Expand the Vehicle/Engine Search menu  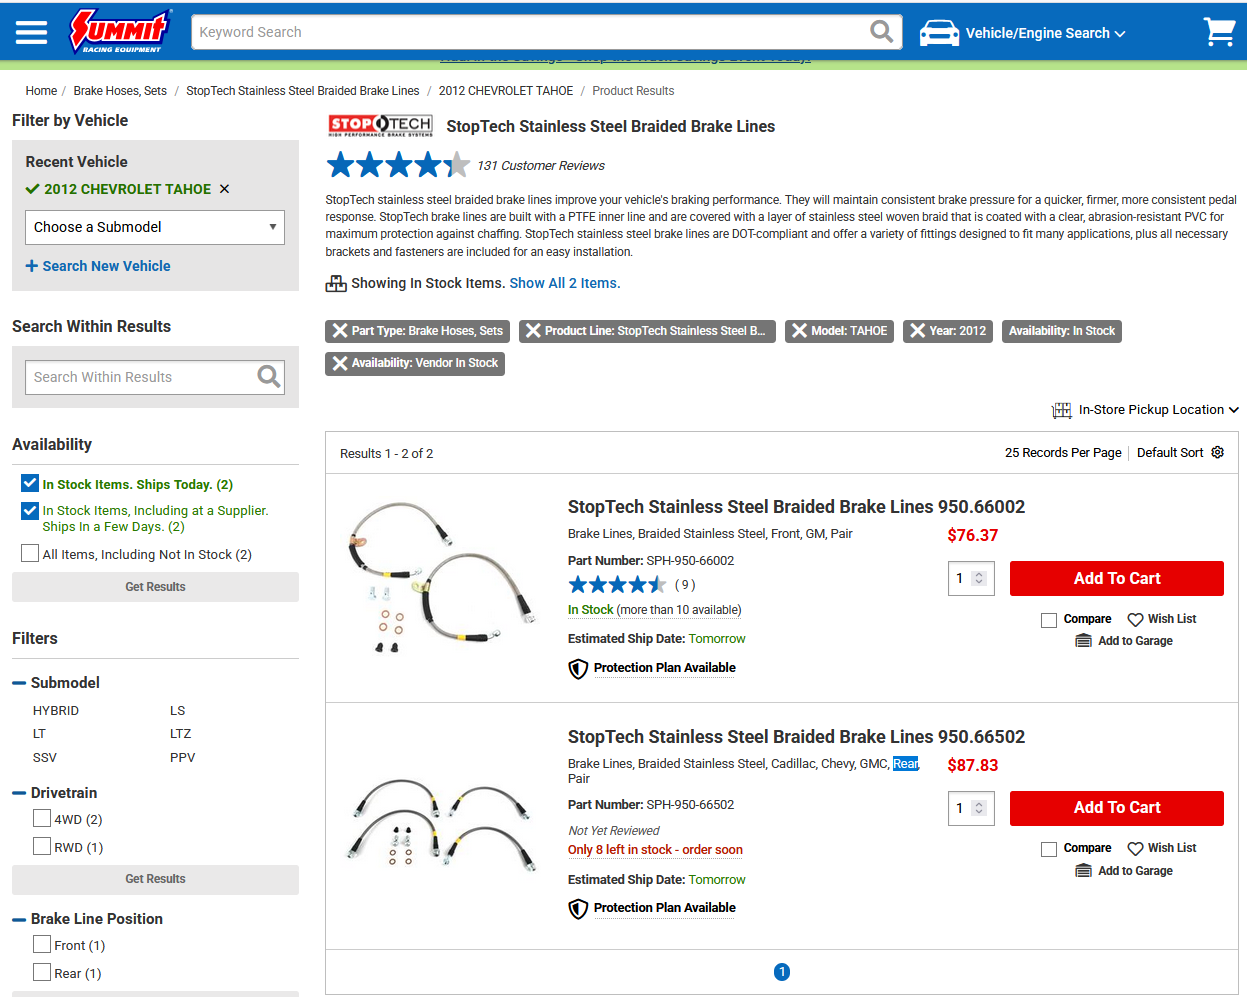1023,33
